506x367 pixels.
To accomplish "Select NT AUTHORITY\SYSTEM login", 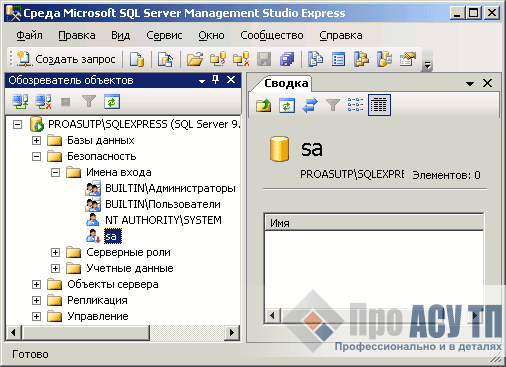I will tap(163, 220).
